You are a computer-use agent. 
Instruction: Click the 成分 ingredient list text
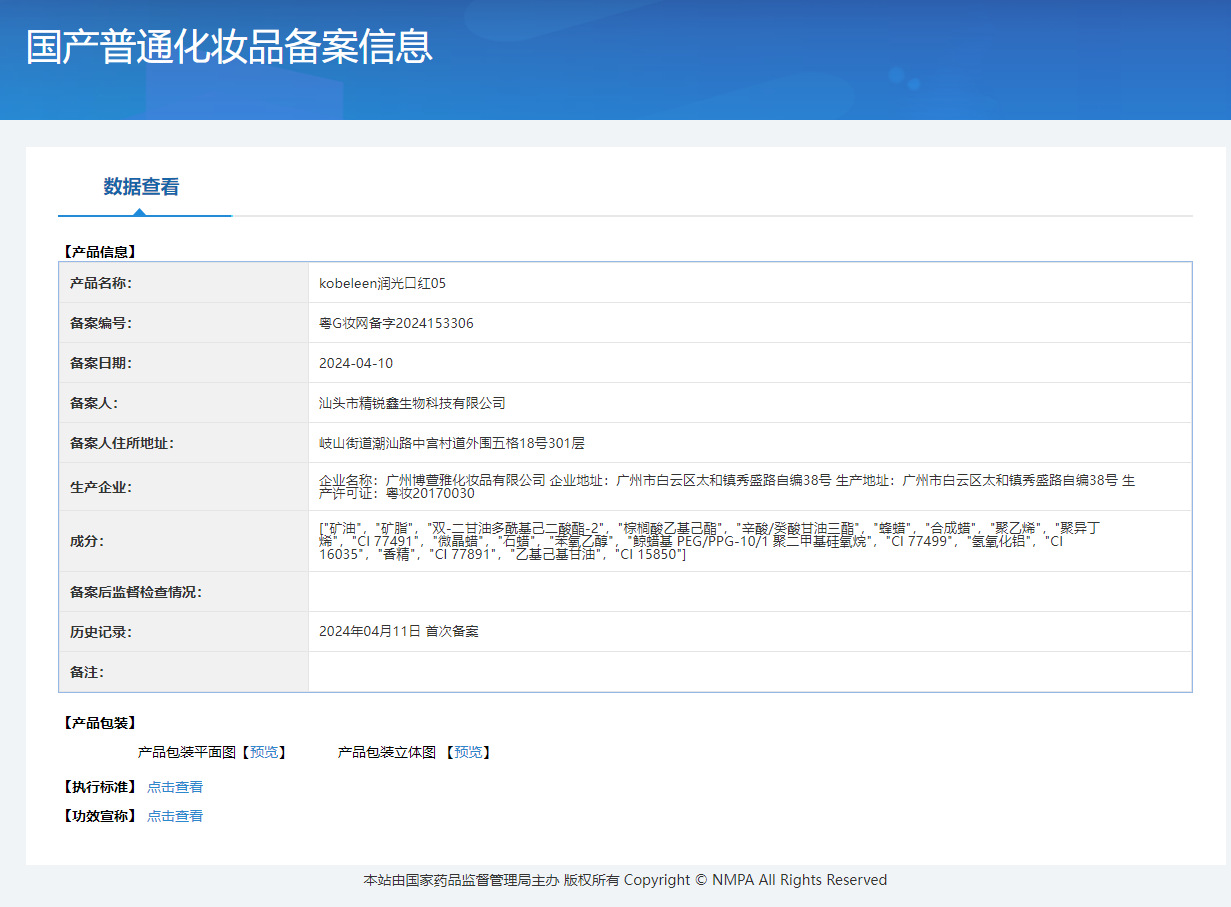click(x=710, y=541)
